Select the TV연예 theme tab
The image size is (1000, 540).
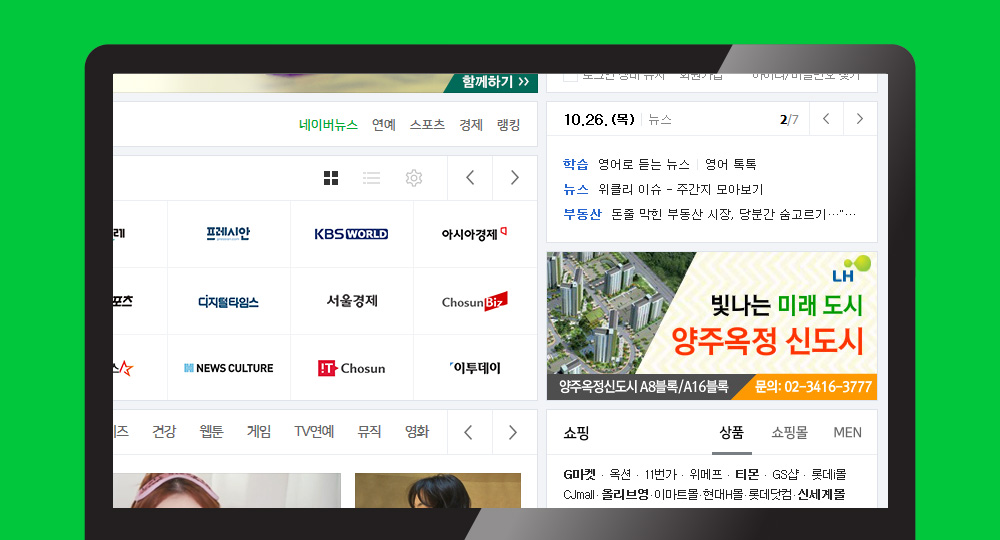tap(314, 432)
